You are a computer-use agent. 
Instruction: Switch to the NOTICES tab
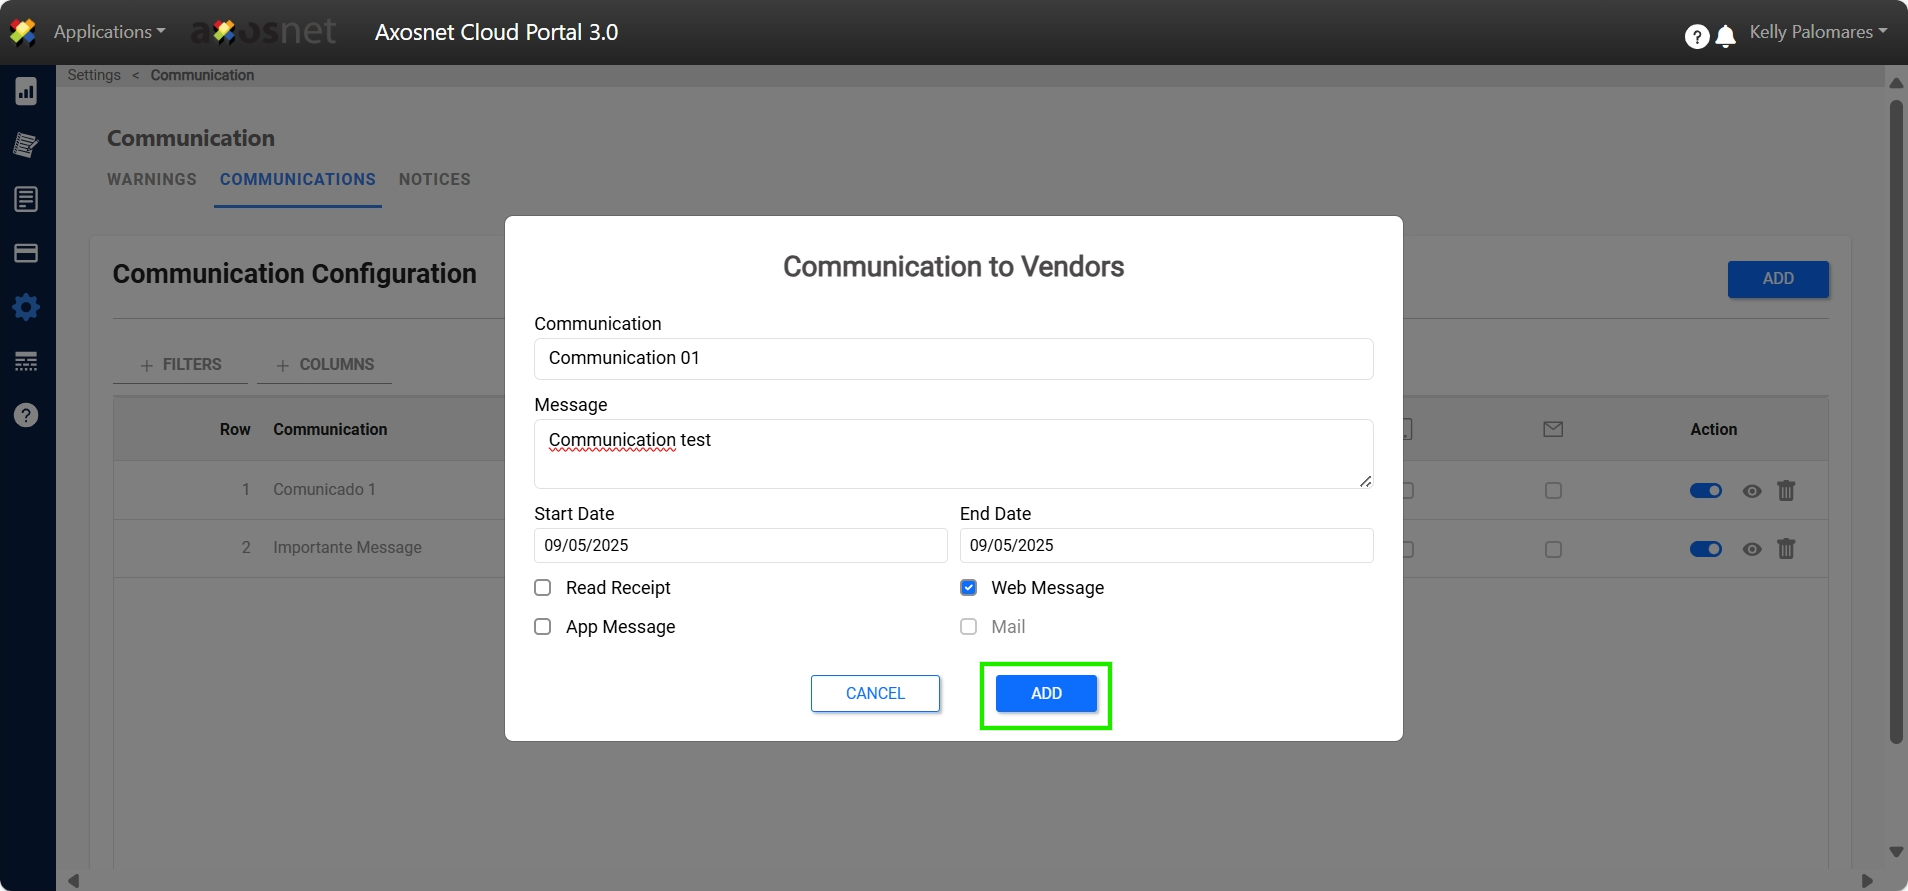434,179
